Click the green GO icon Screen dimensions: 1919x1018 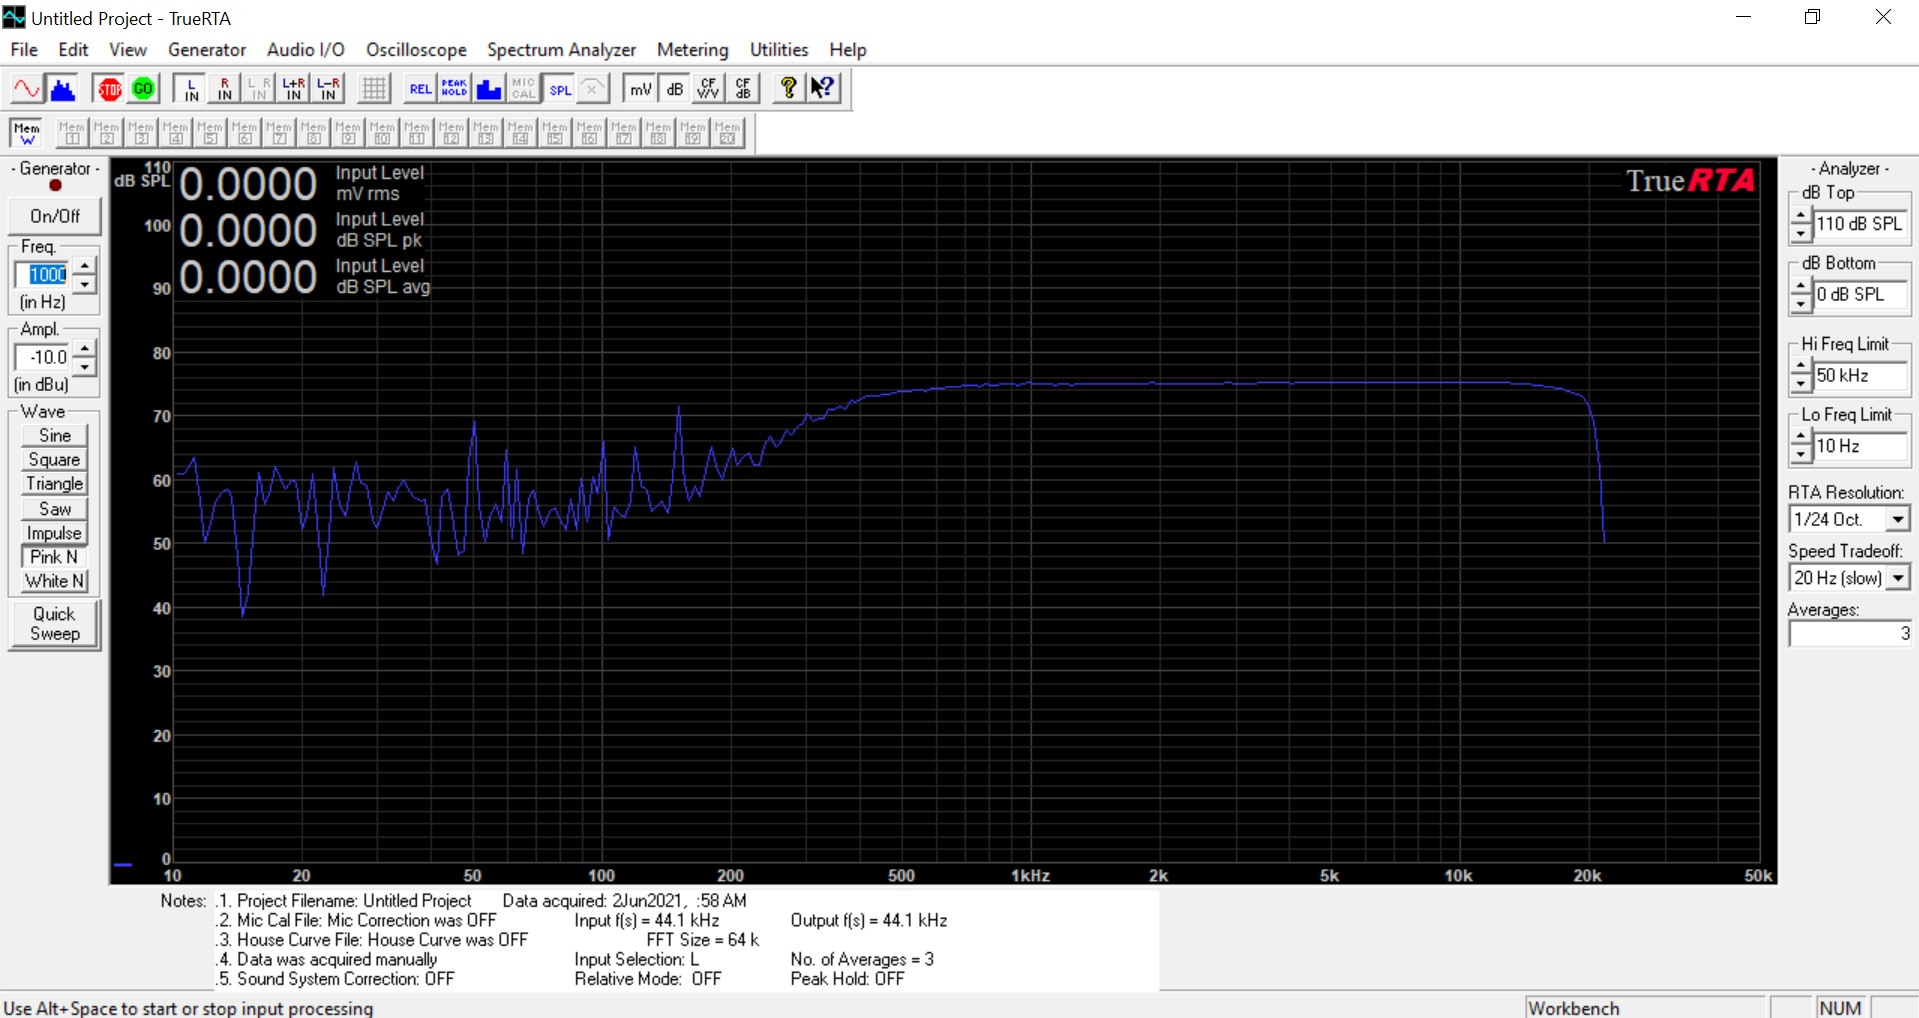144,89
